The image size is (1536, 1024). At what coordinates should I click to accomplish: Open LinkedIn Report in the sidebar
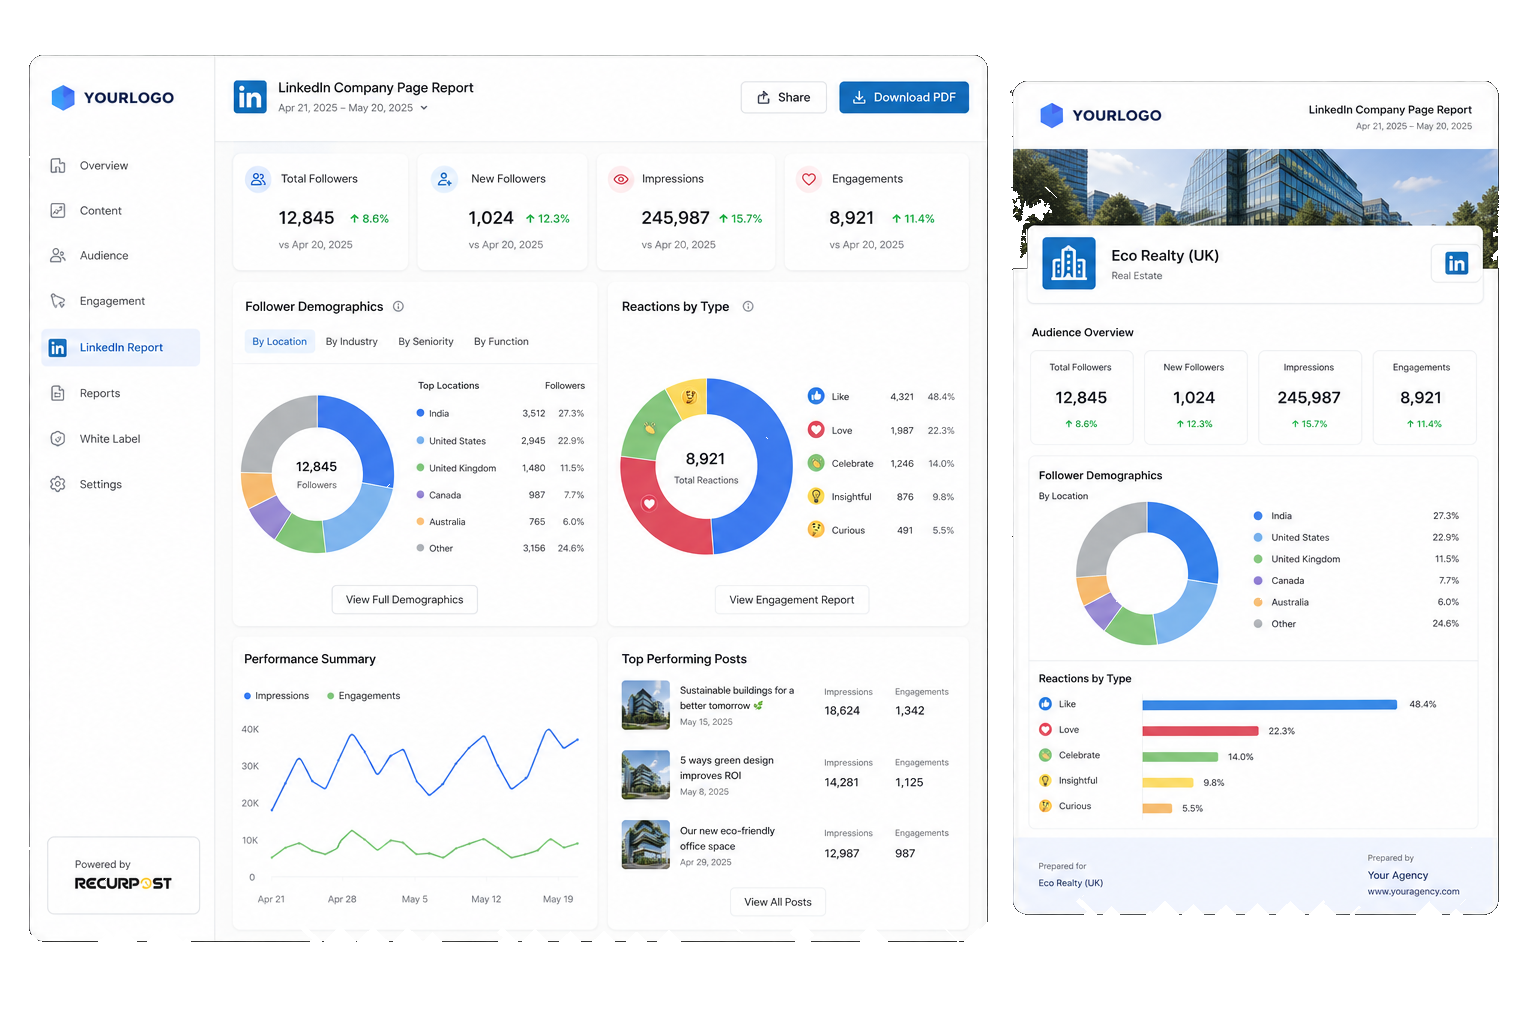(x=121, y=348)
